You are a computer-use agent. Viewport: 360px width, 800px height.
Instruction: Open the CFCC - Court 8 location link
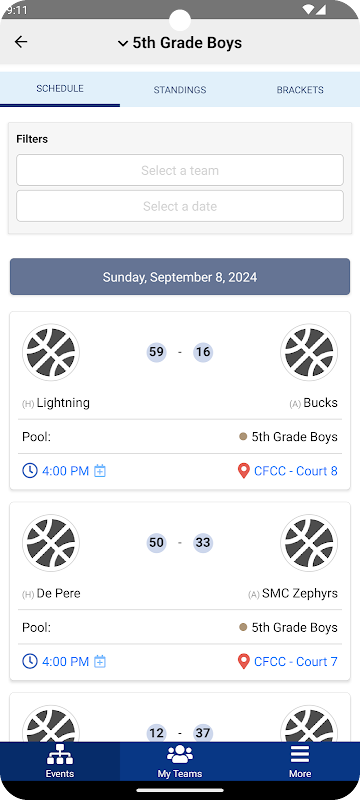pos(296,471)
